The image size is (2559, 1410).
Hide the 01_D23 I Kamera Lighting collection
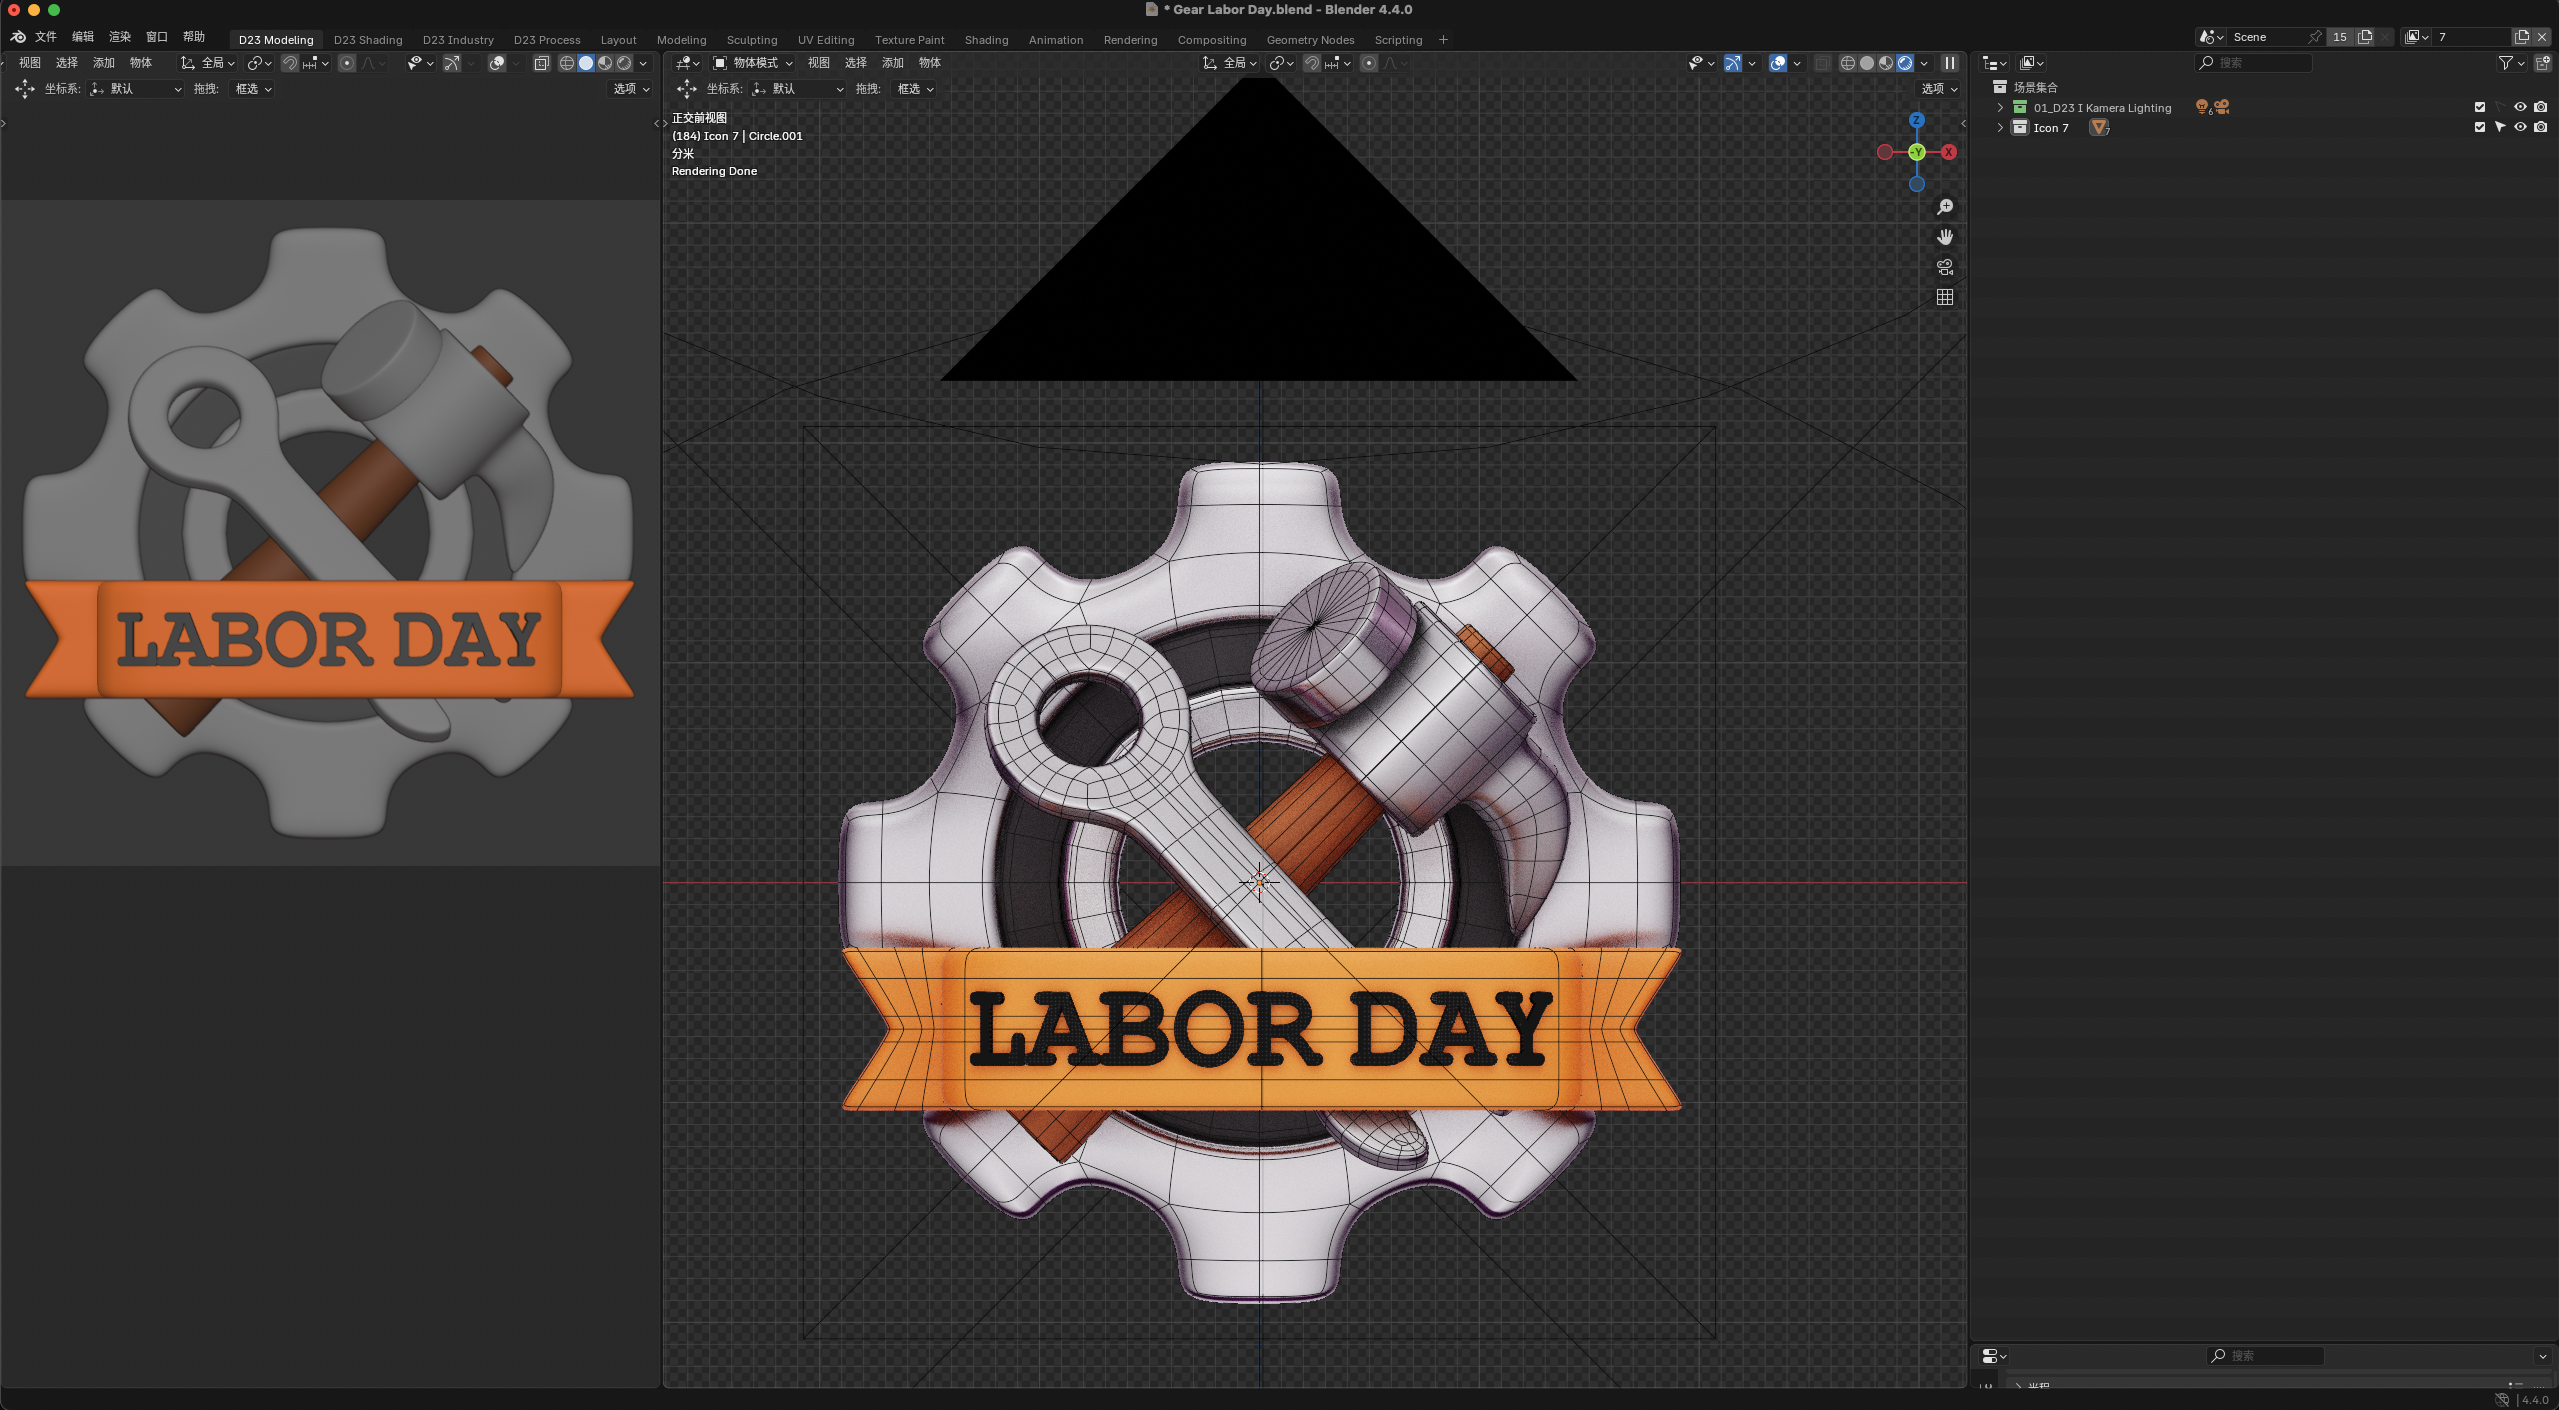click(2520, 107)
